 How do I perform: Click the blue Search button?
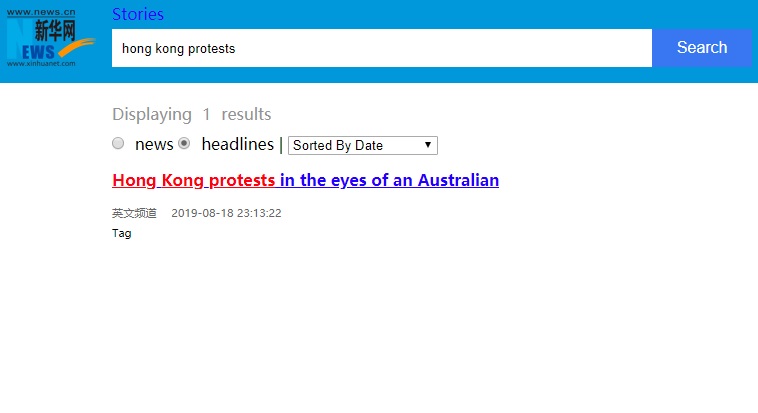click(702, 47)
